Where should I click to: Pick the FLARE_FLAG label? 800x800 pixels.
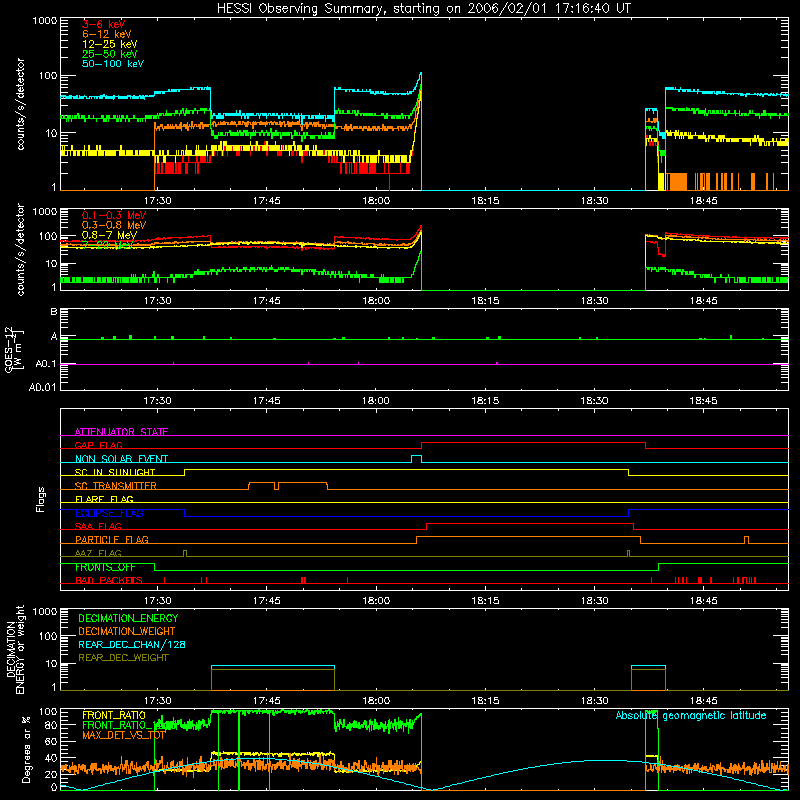click(104, 499)
